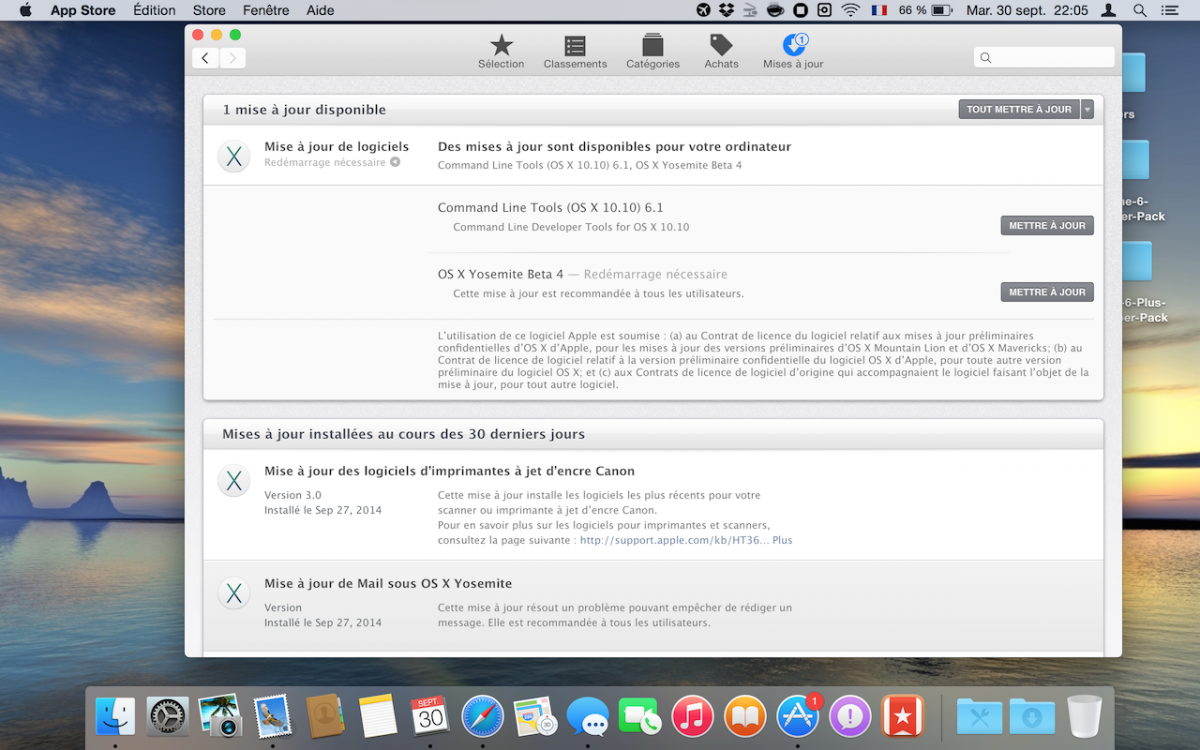Open the Mises à jour tab
This screenshot has width=1200, height=750.
tap(793, 52)
